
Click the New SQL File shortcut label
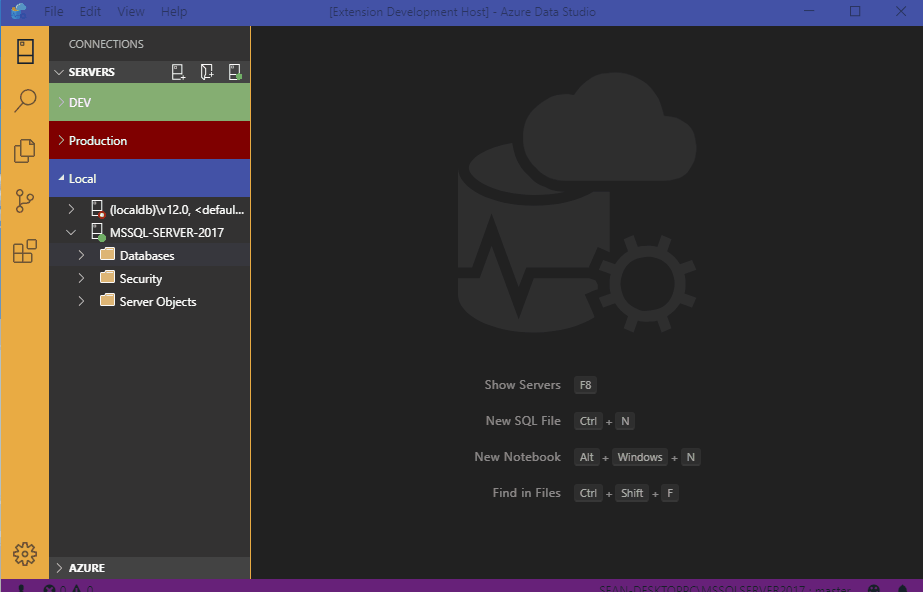[523, 421]
